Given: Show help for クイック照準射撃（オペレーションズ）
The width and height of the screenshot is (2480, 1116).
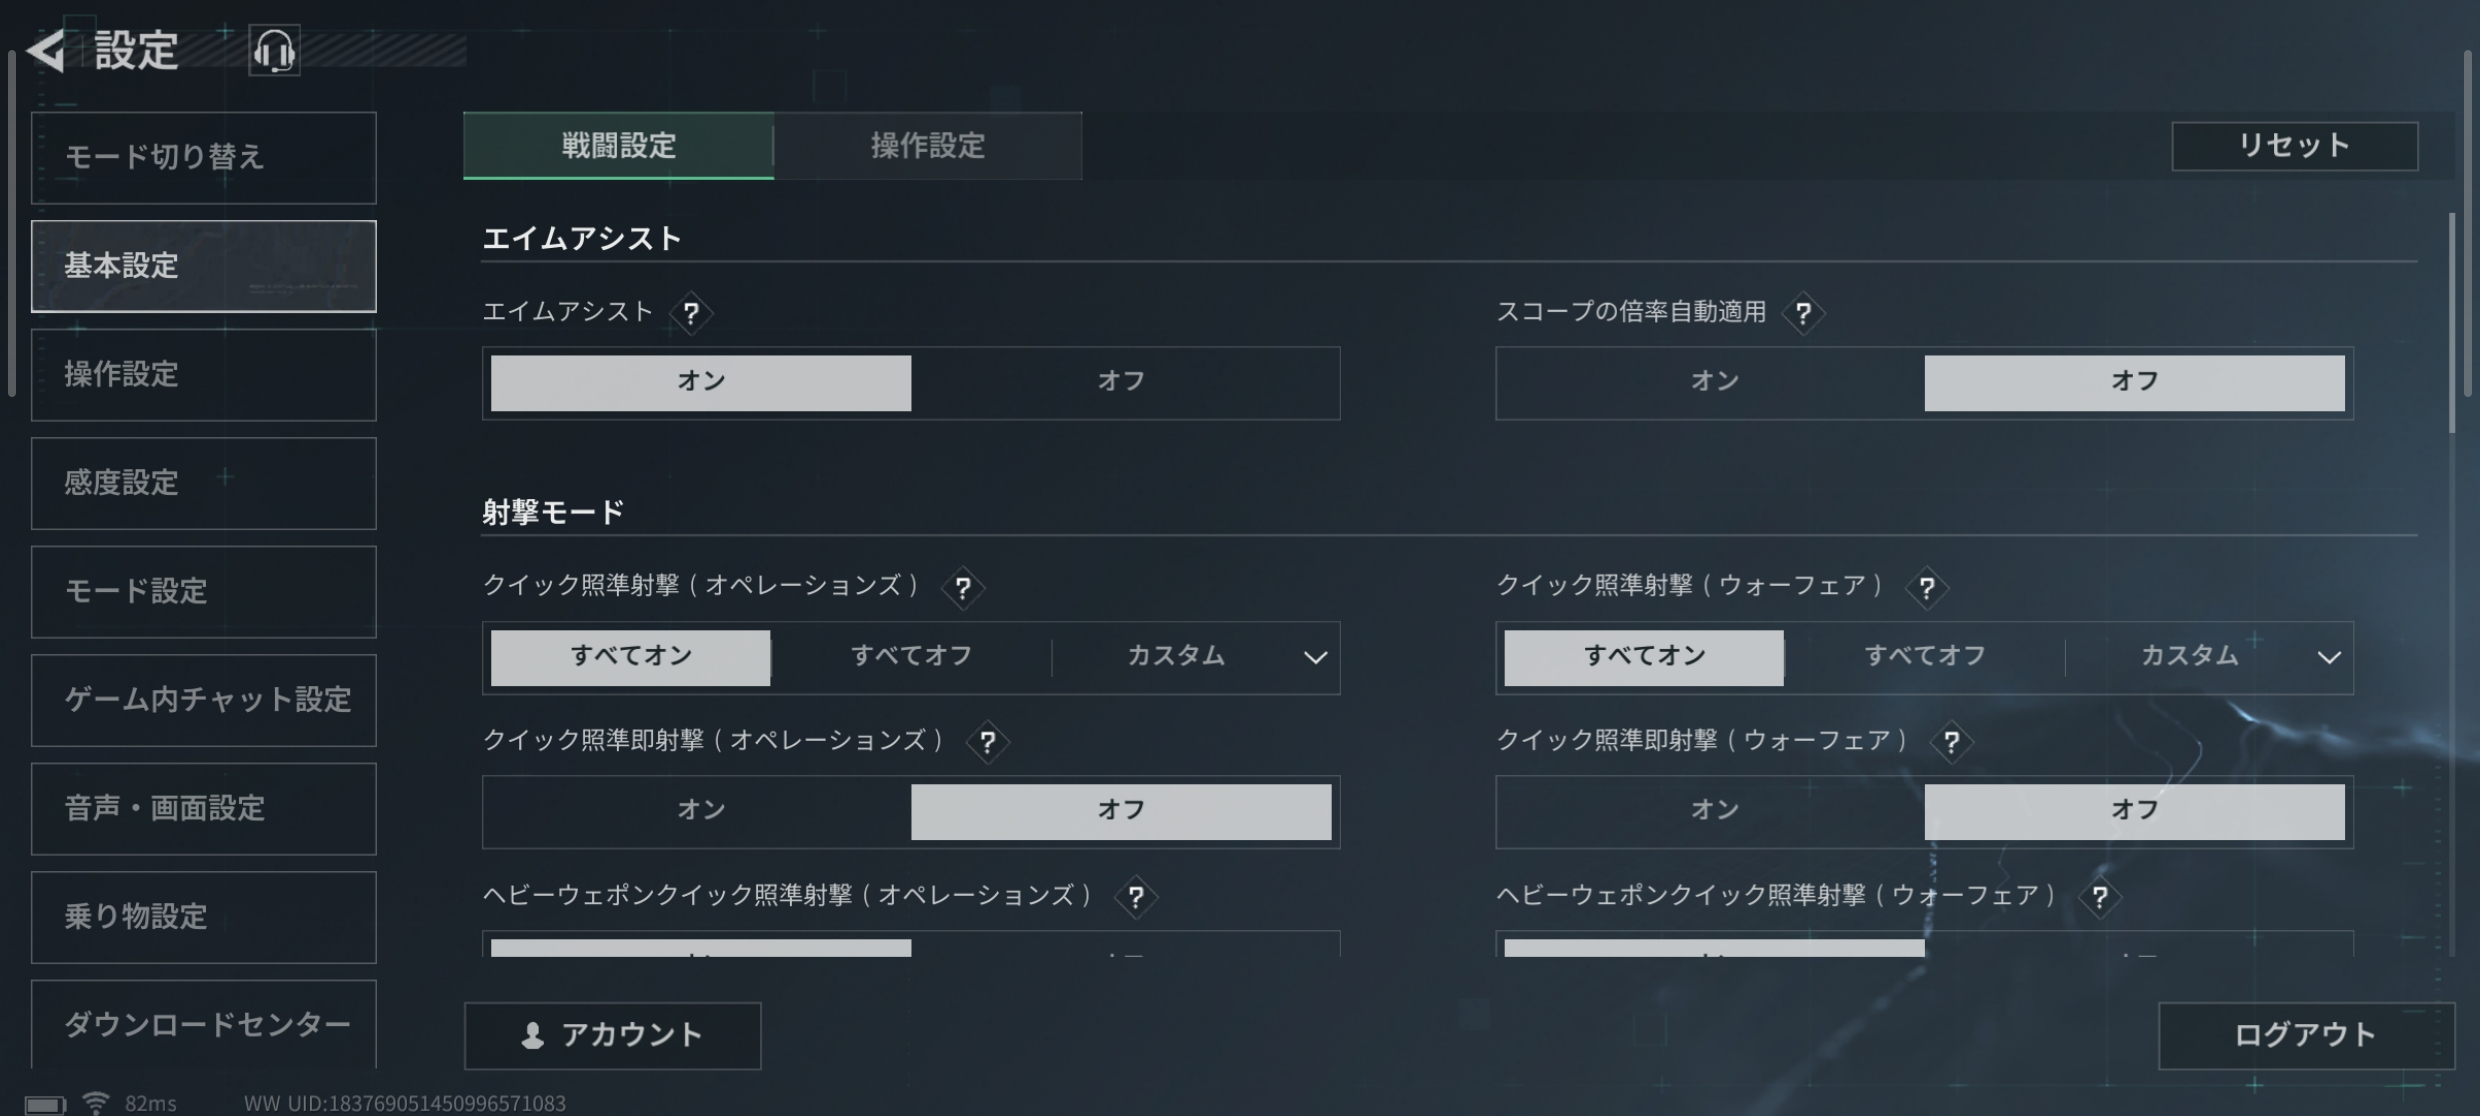Looking at the screenshot, I should point(963,588).
